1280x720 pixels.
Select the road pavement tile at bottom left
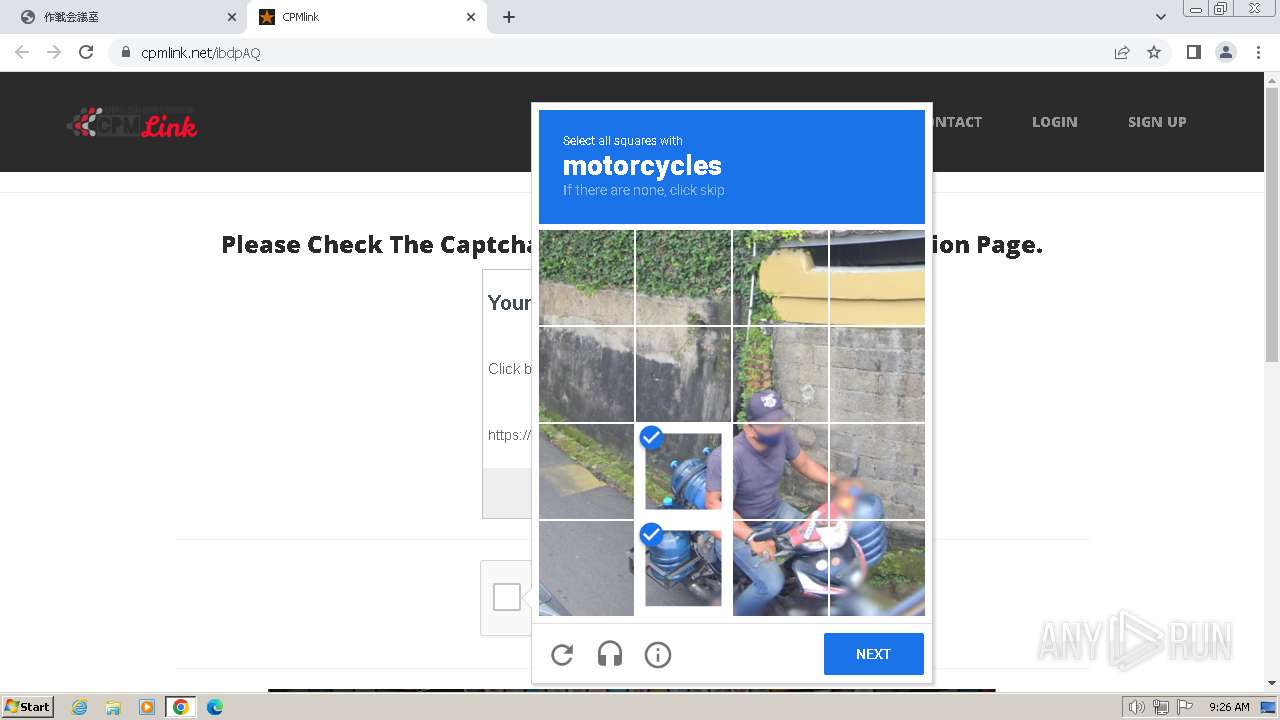586,568
